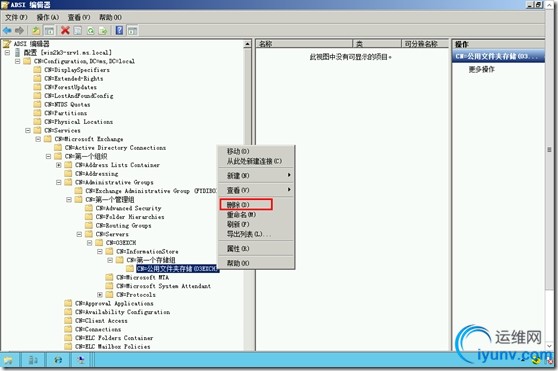Open the 操作(A) menu
558x371 pixels.
48,17
